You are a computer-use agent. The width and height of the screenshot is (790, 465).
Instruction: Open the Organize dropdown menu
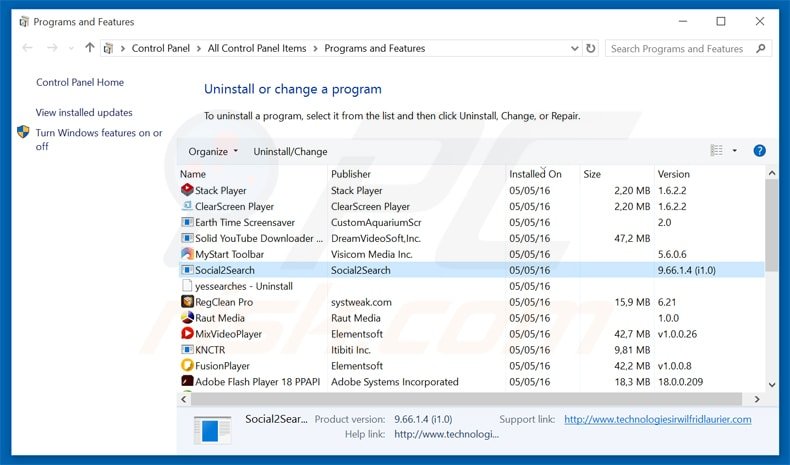(x=213, y=152)
